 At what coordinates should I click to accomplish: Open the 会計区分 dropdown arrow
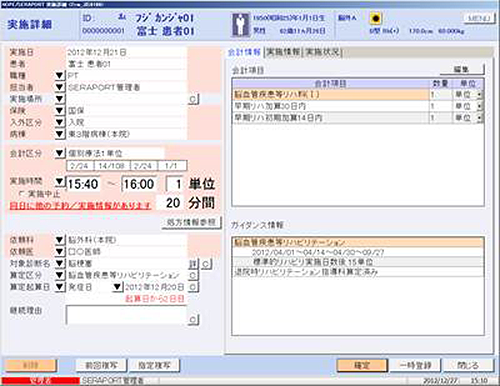(59, 153)
